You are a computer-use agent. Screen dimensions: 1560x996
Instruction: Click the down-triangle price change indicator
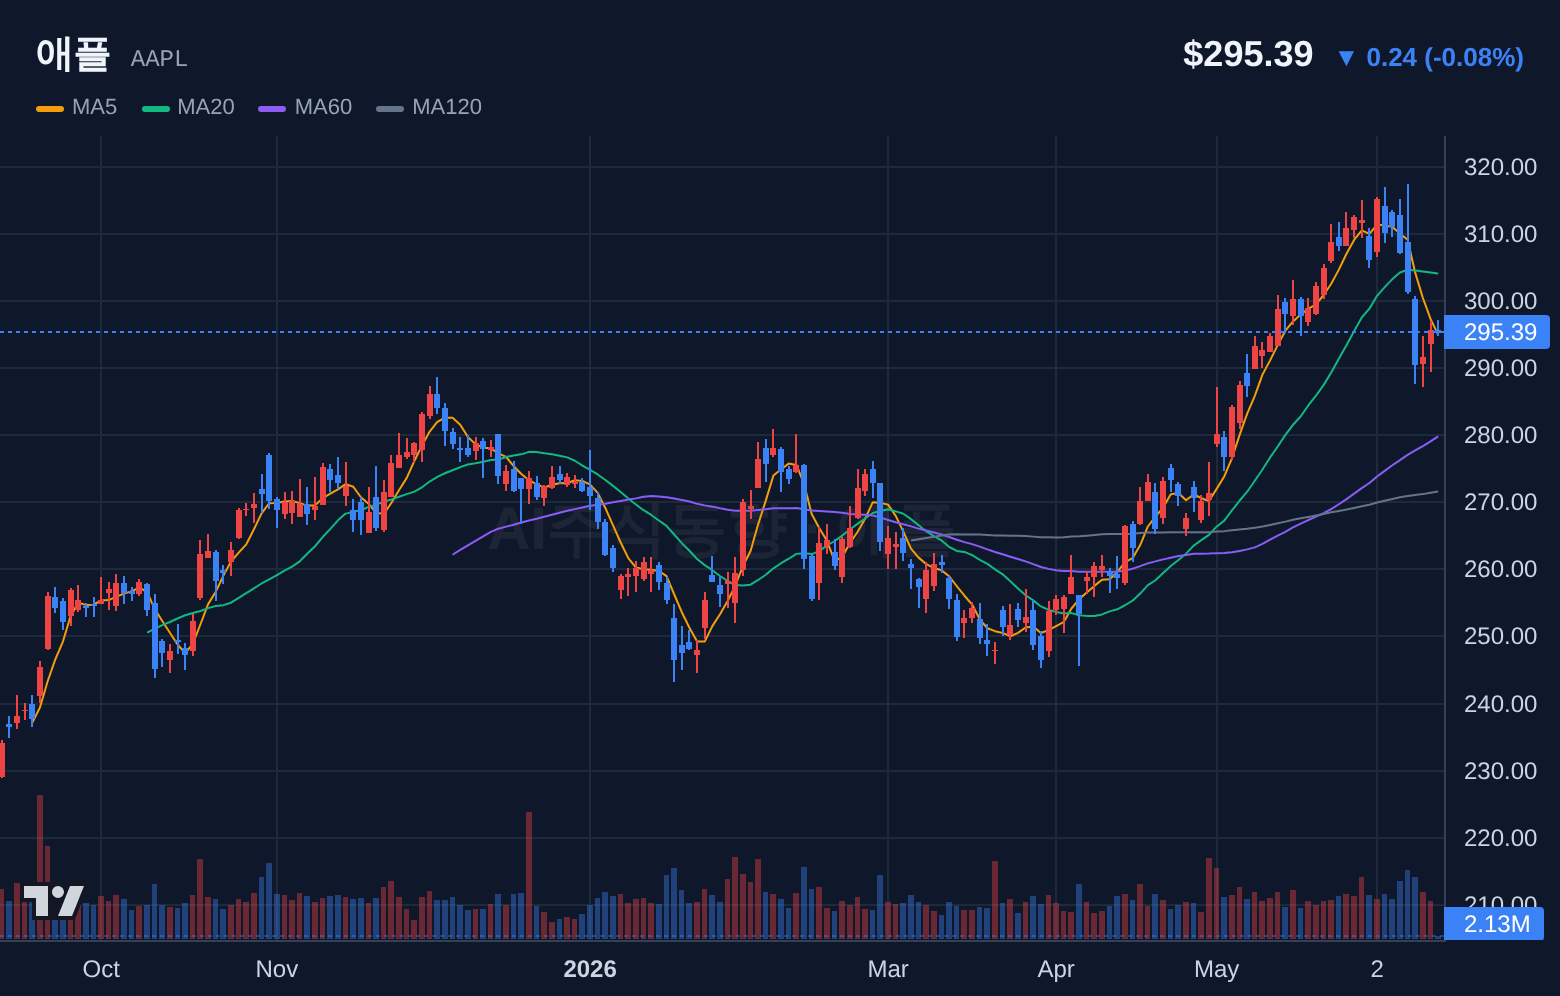[1346, 58]
